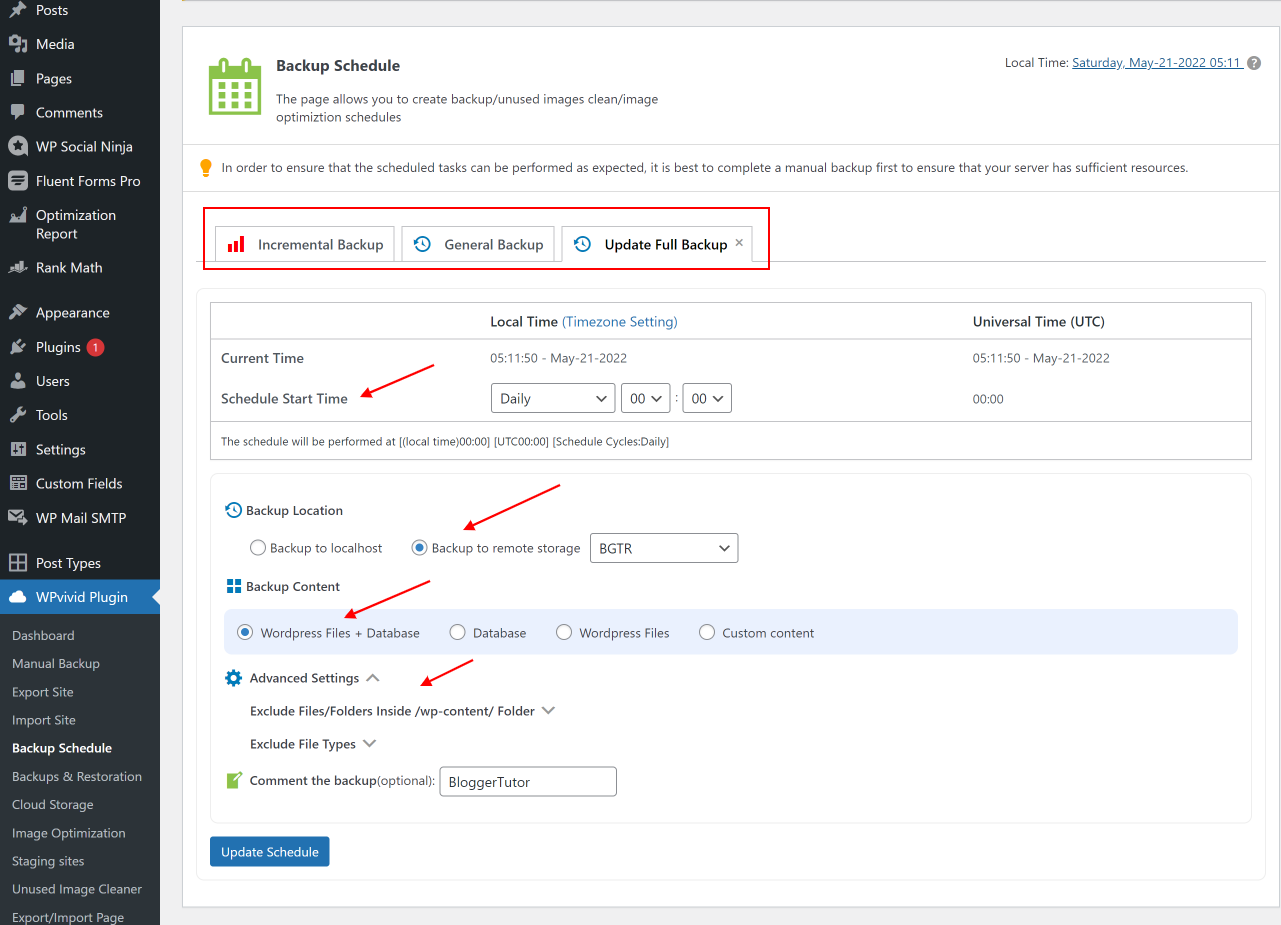Open the BGTR remote storage dropdown

(x=664, y=548)
